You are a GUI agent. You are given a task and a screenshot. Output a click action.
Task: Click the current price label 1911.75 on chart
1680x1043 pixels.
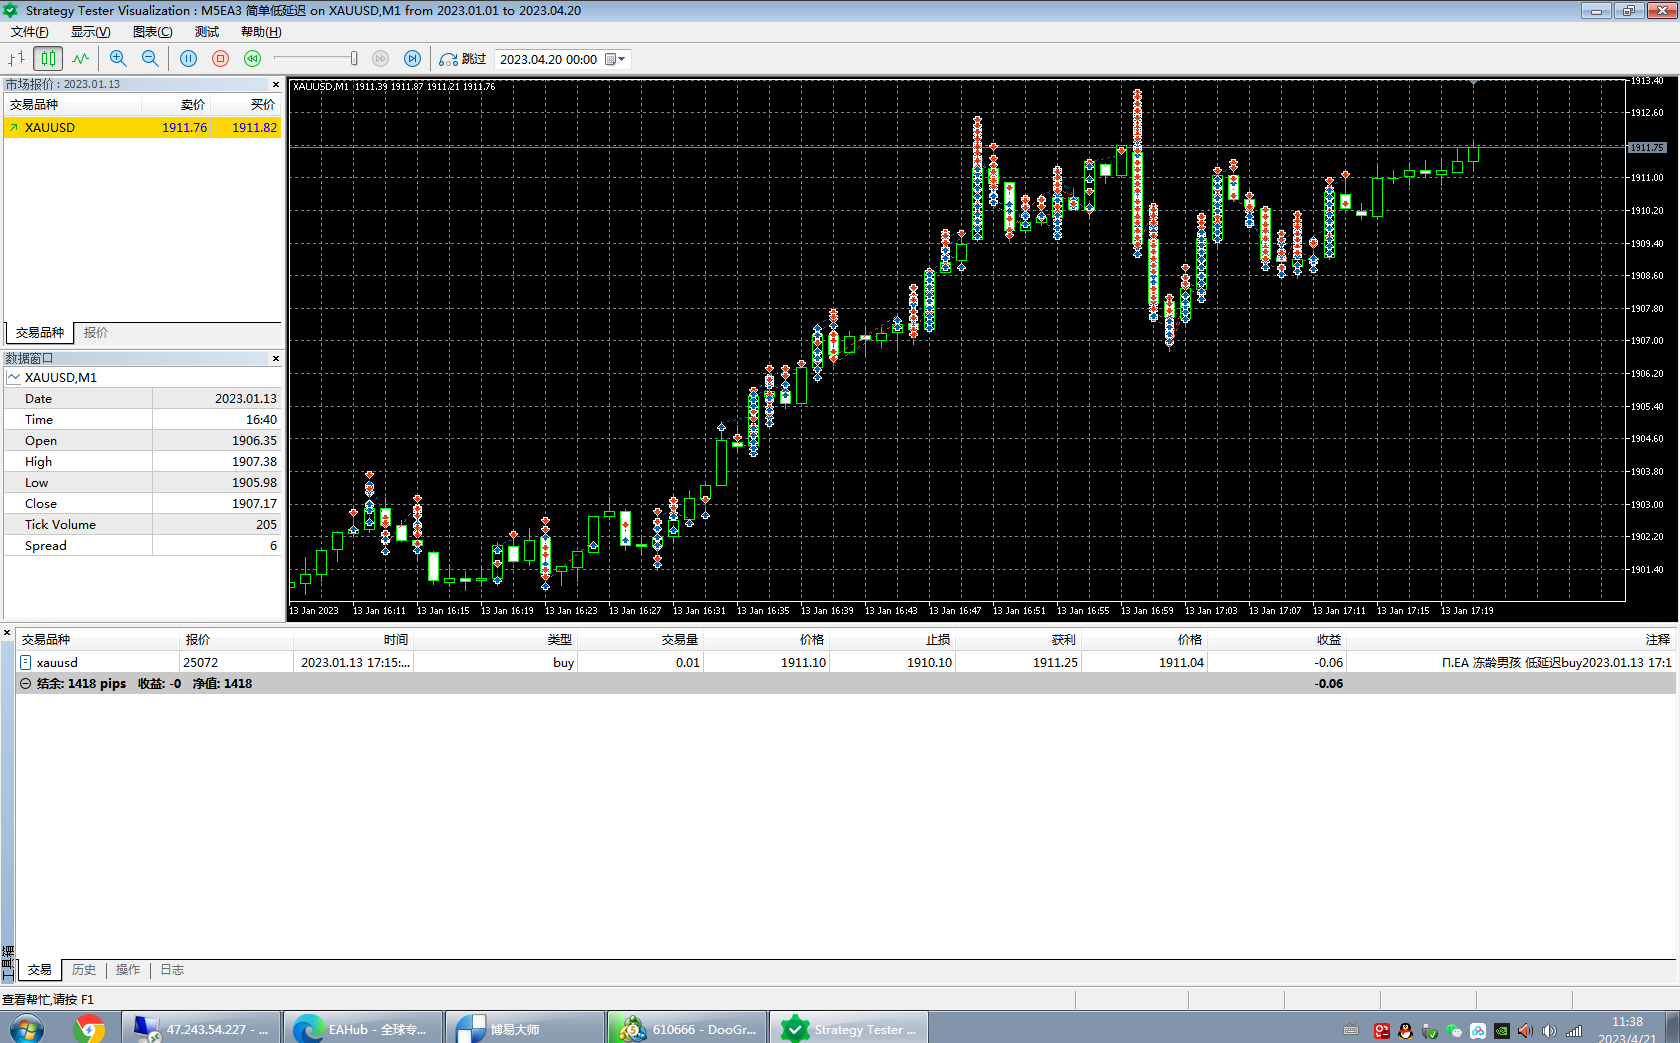click(x=1647, y=148)
